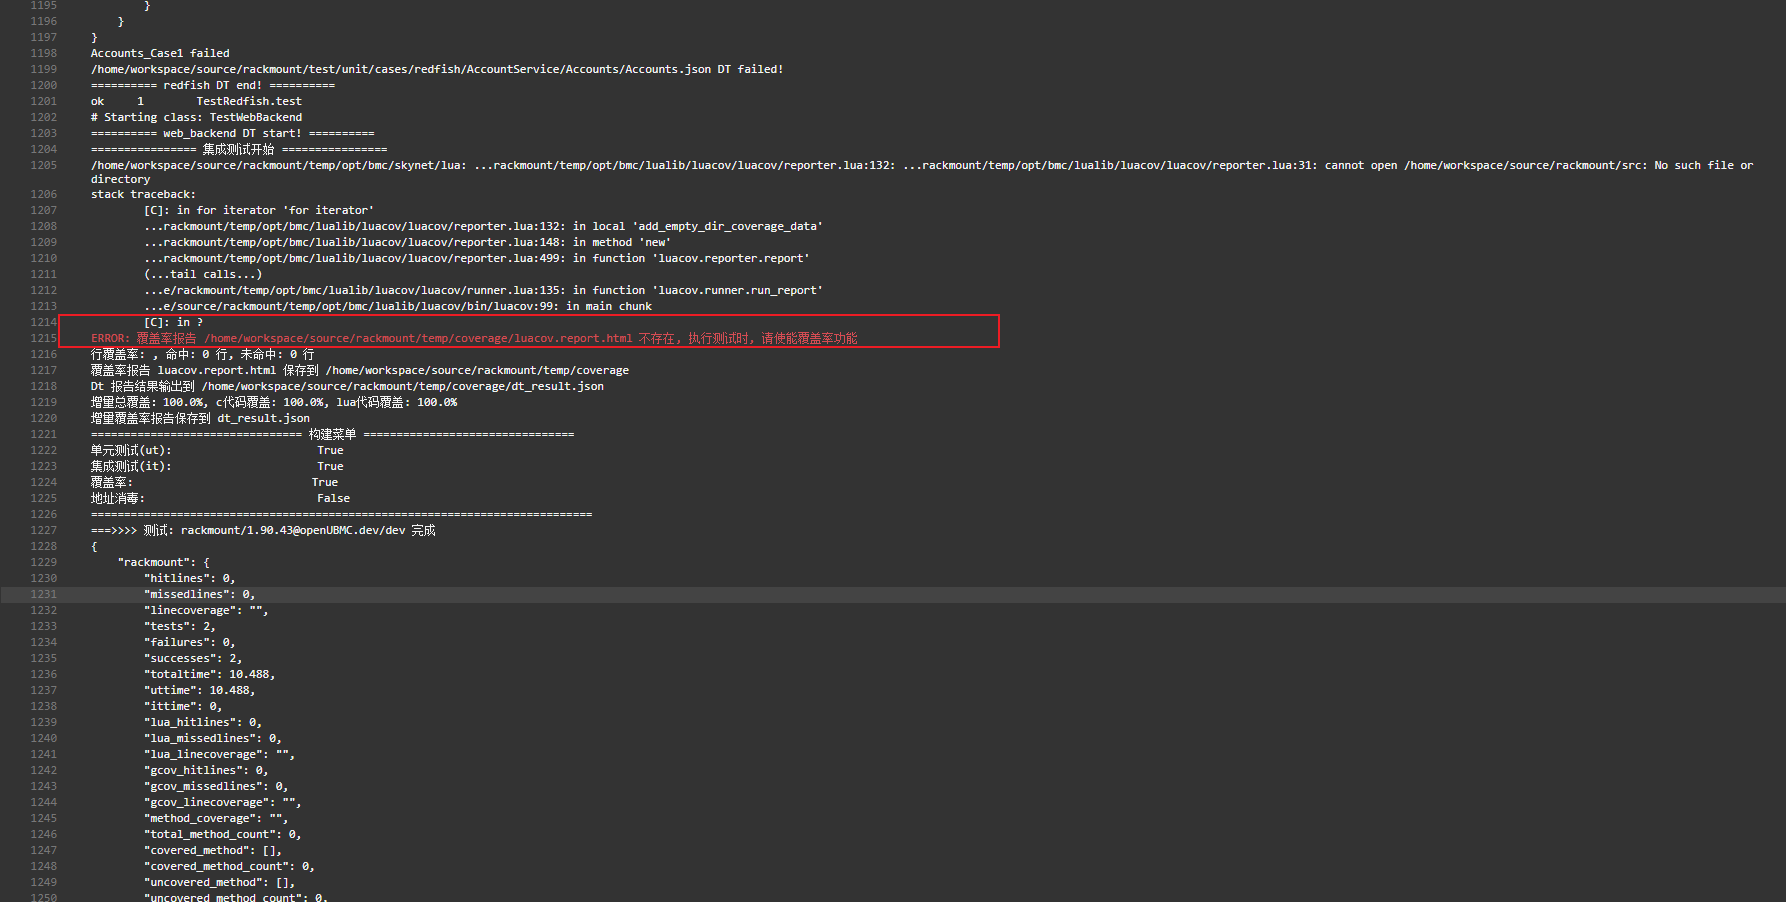Click the 单元测试(ut) True row
The width and height of the screenshot is (1786, 902).
point(217,450)
